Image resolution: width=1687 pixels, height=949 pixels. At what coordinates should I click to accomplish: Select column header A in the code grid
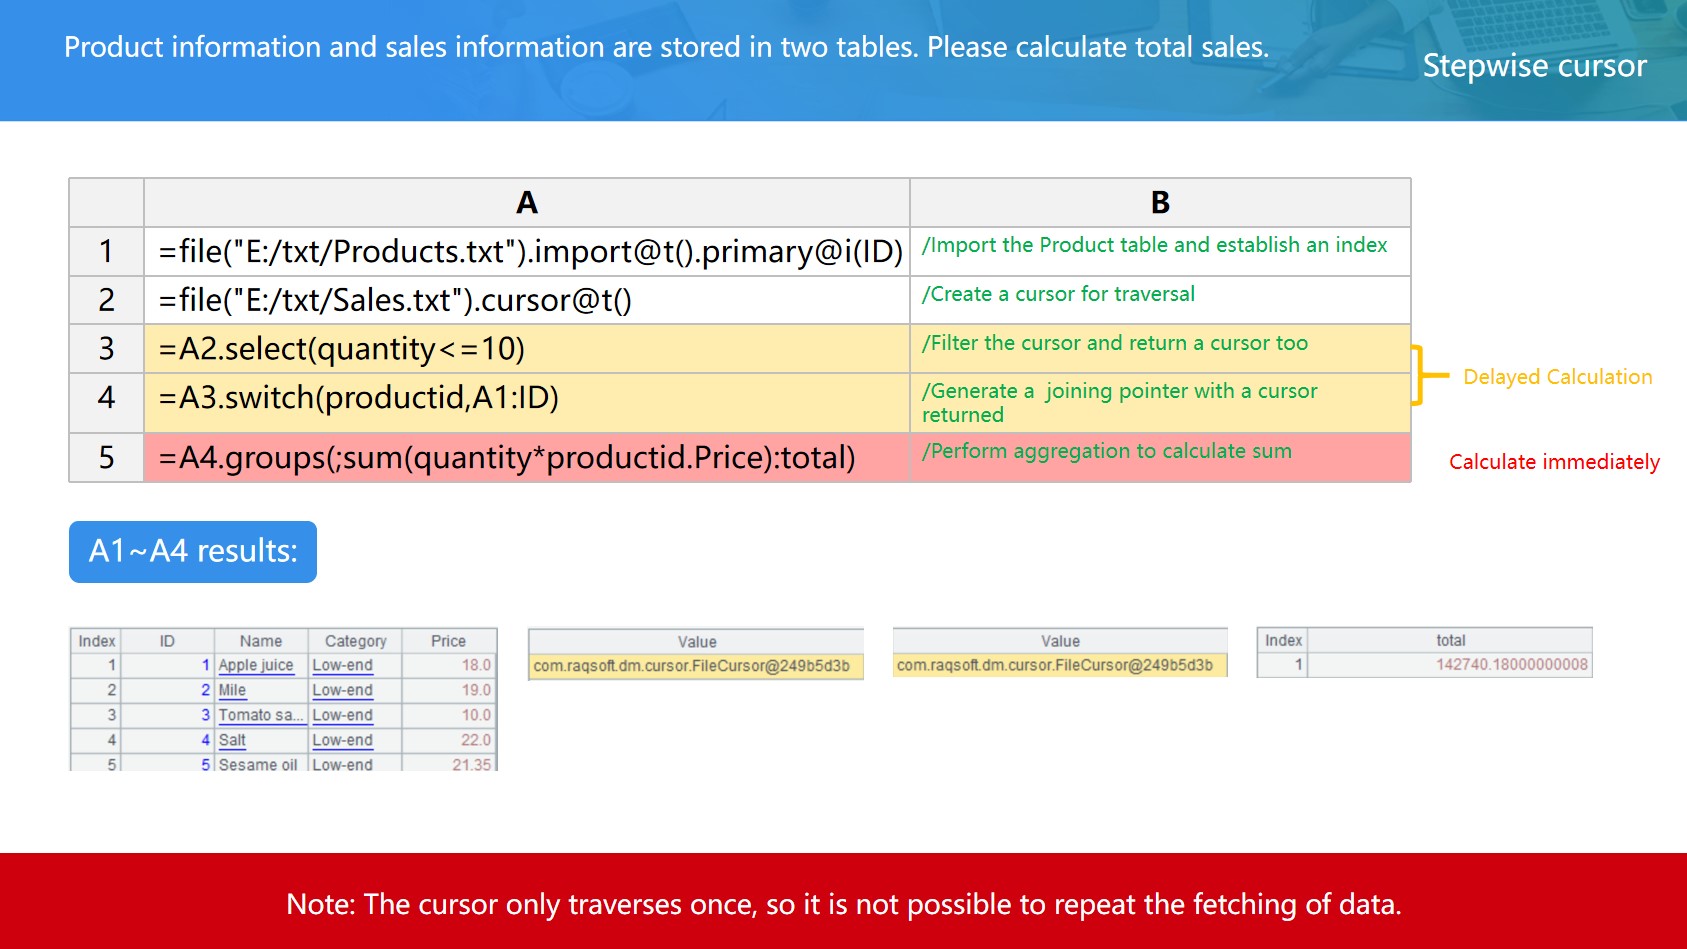(526, 203)
